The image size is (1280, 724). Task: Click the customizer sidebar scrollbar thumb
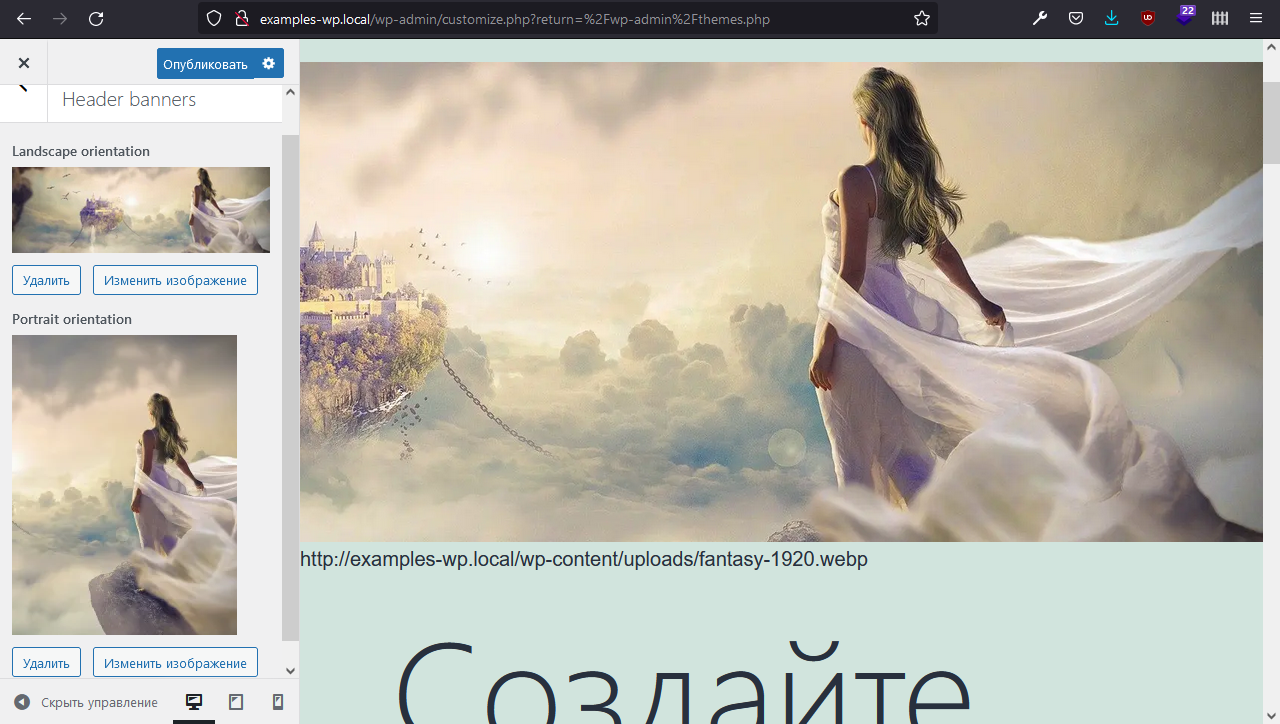(290, 388)
